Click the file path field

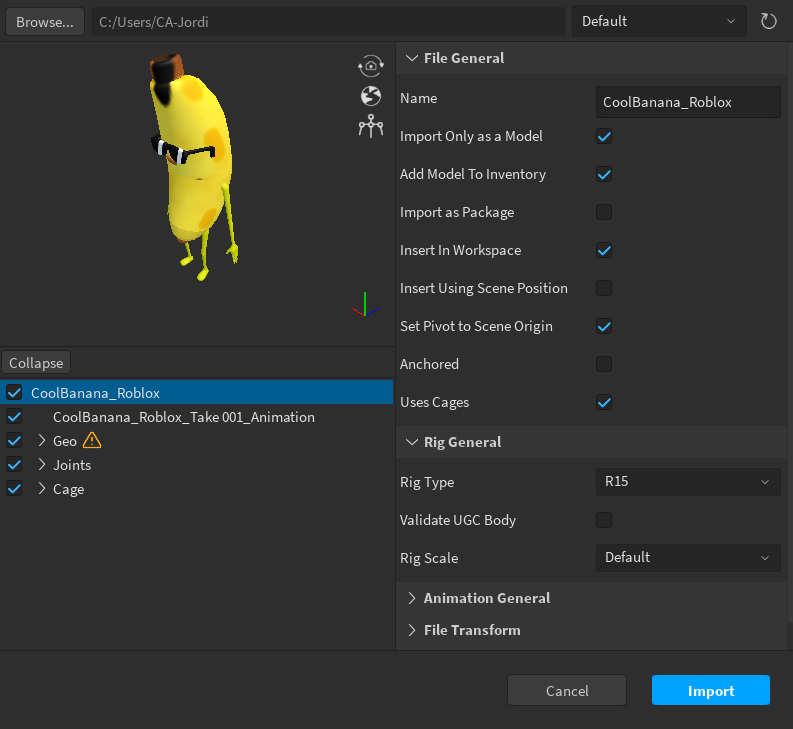(328, 22)
